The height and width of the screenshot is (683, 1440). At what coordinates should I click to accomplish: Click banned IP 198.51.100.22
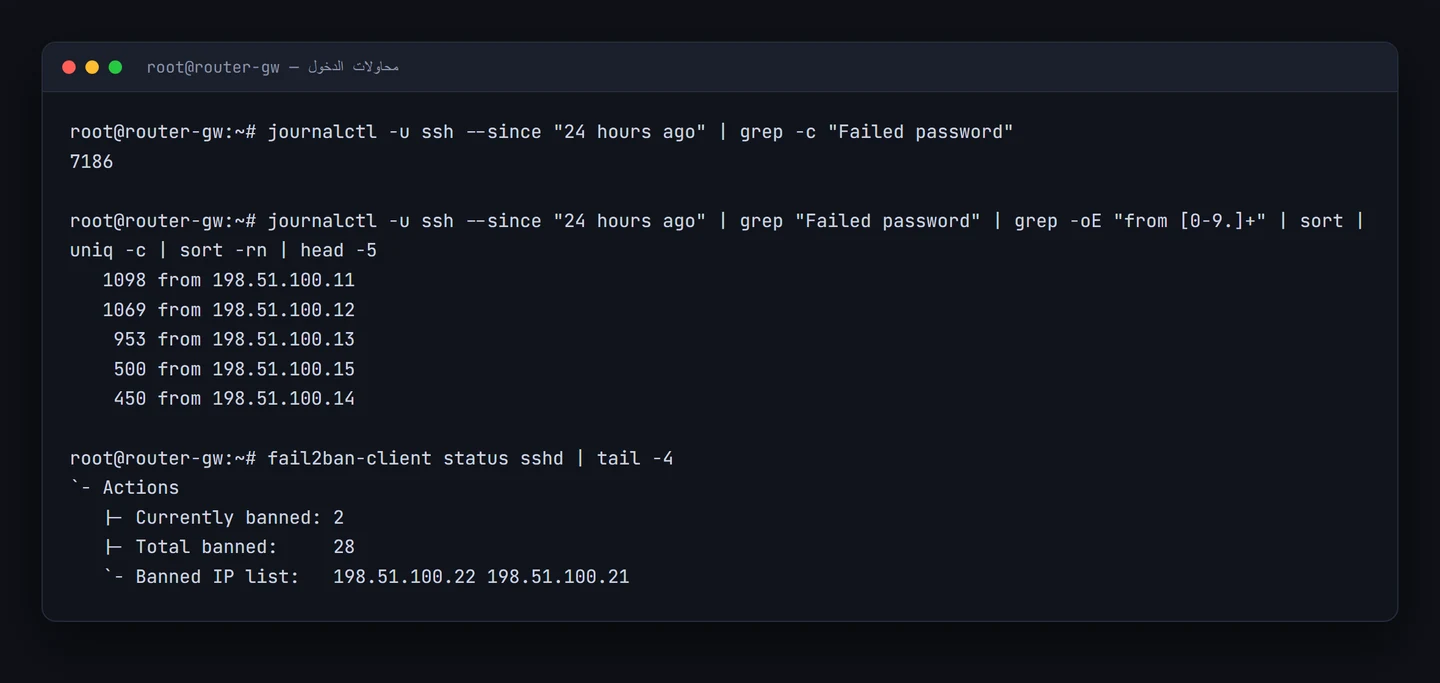click(x=404, y=577)
